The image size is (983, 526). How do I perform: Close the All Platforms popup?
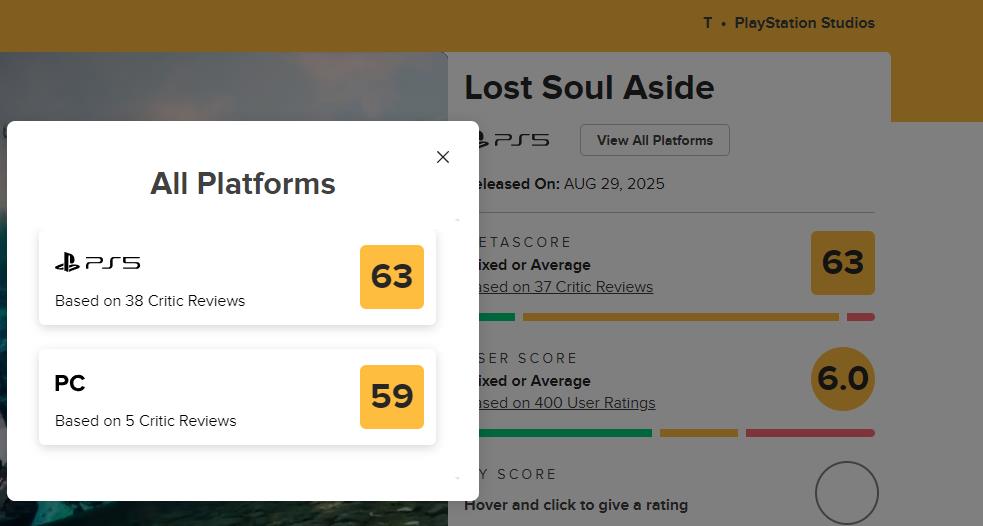coord(443,157)
